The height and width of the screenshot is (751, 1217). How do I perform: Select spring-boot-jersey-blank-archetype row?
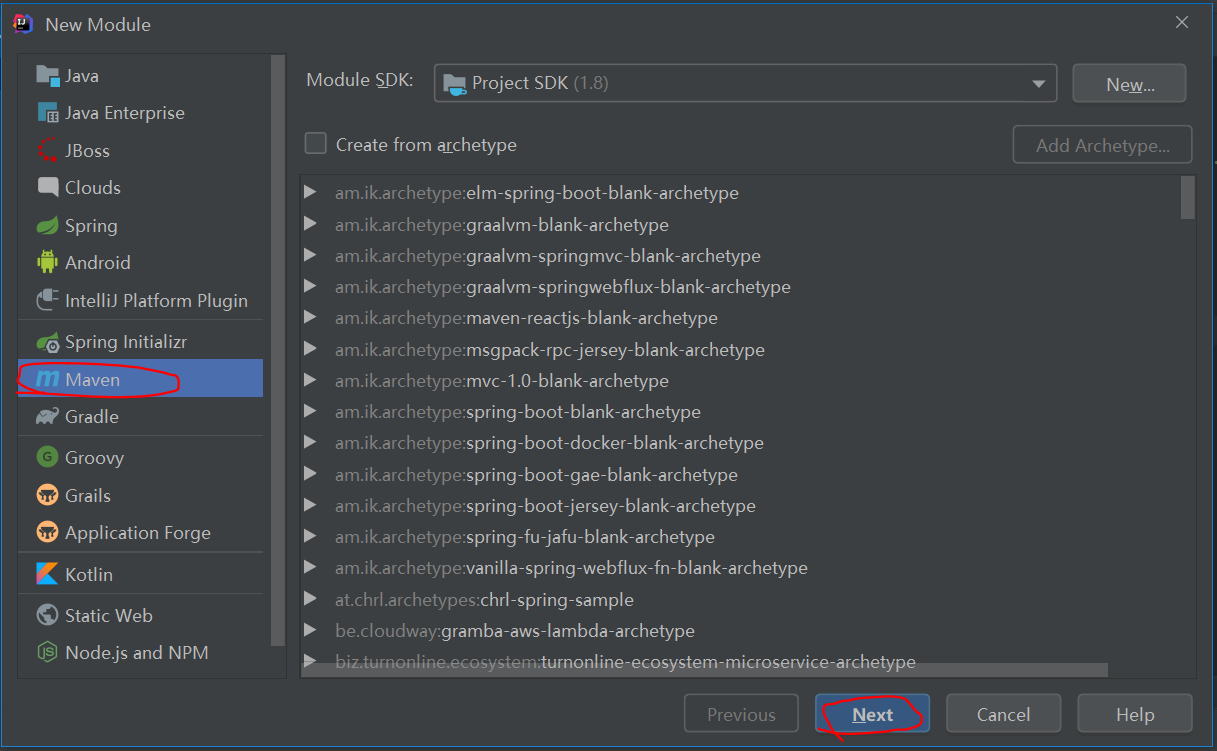point(740,505)
